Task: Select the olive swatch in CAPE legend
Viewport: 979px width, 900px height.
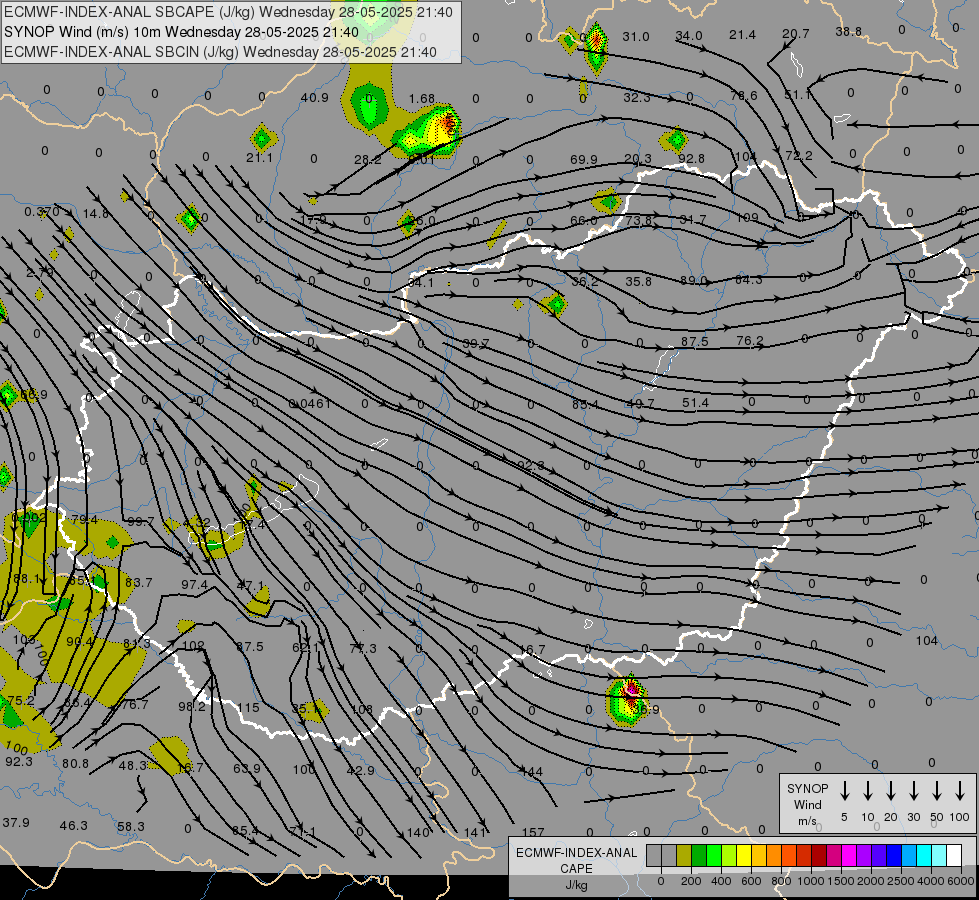Action: [684, 855]
